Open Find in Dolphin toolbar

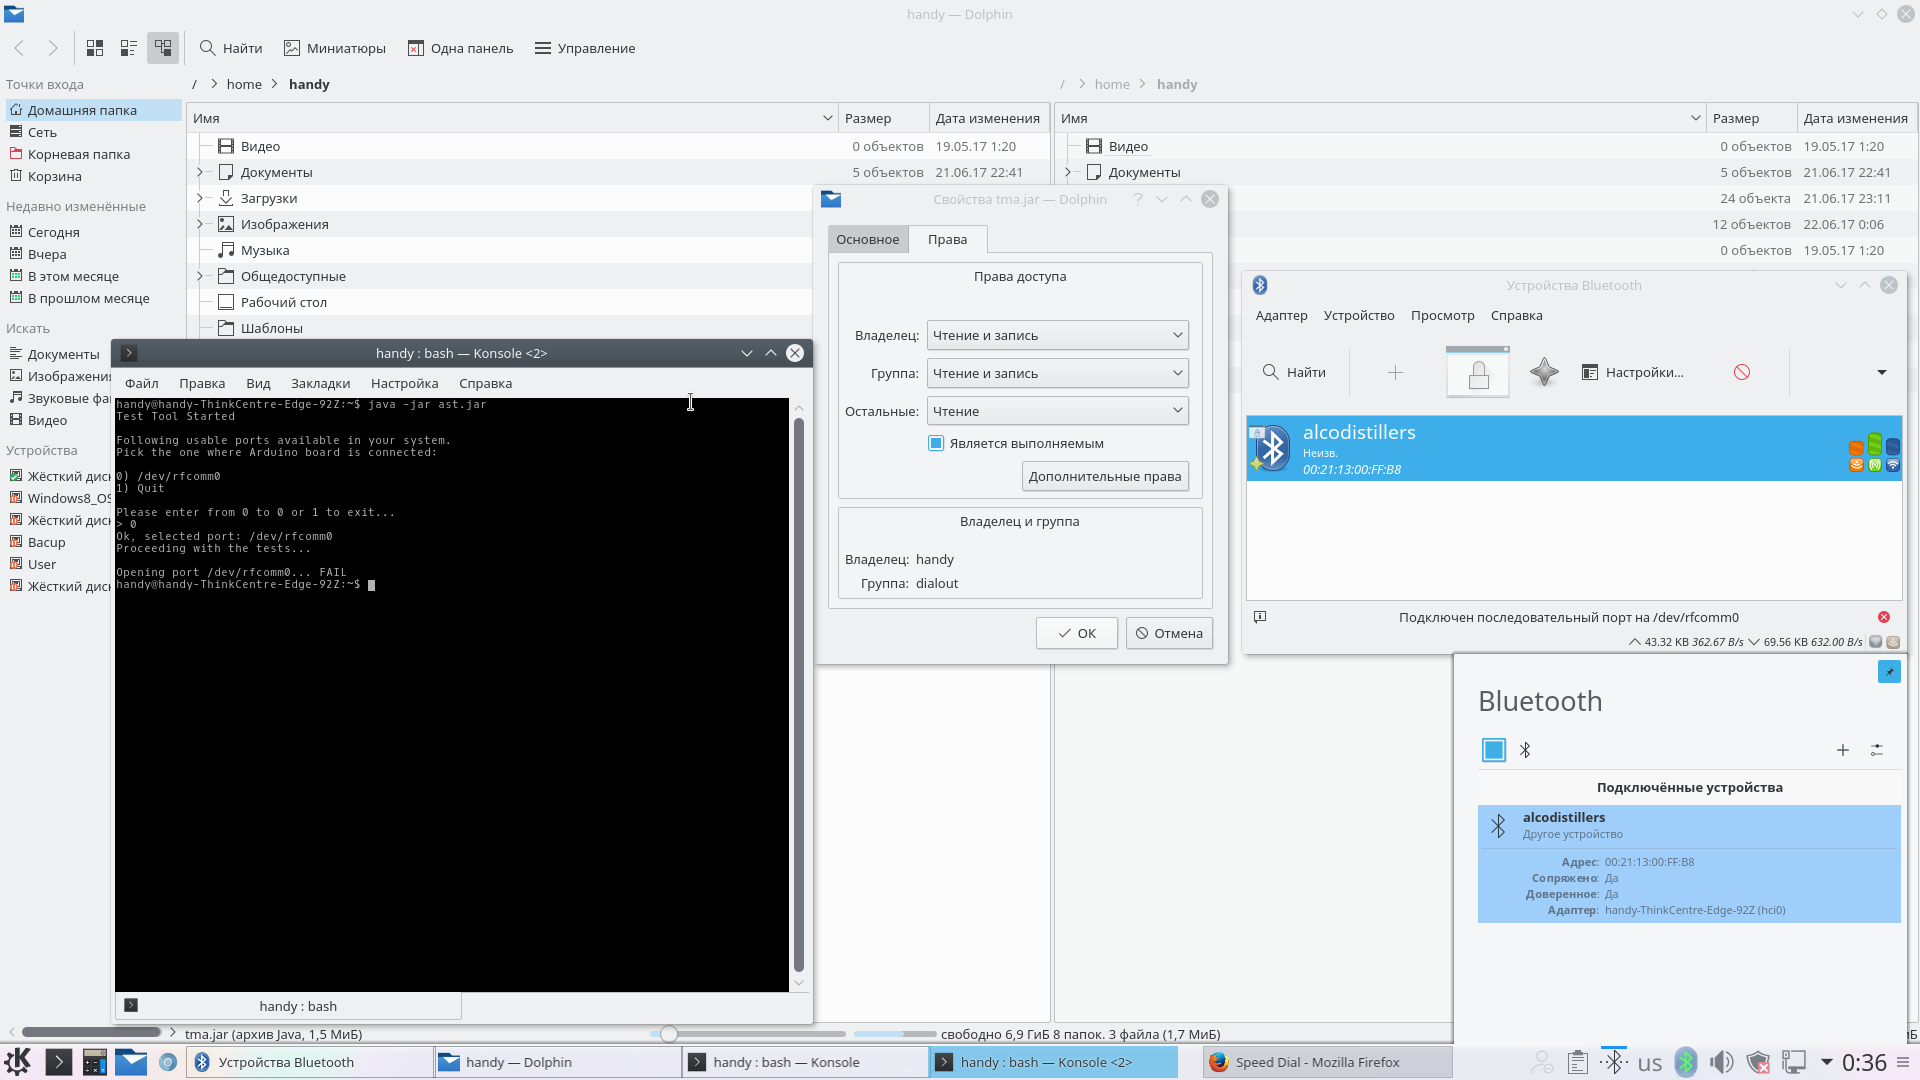click(231, 48)
